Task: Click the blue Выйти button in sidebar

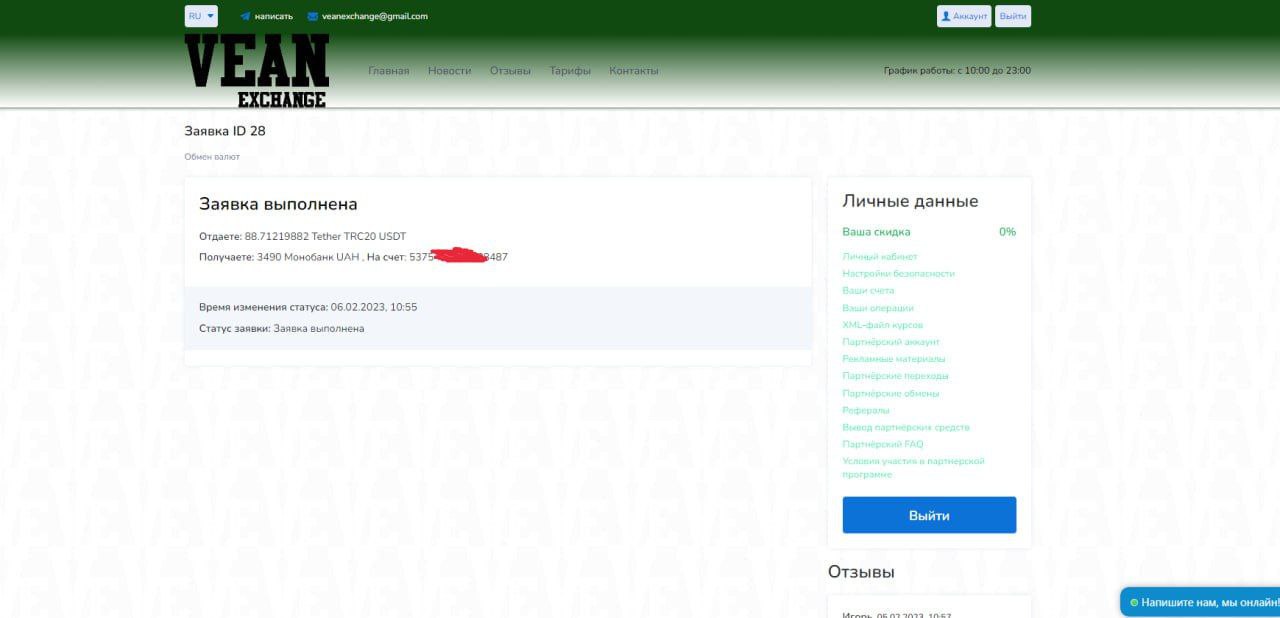Action: coord(929,515)
